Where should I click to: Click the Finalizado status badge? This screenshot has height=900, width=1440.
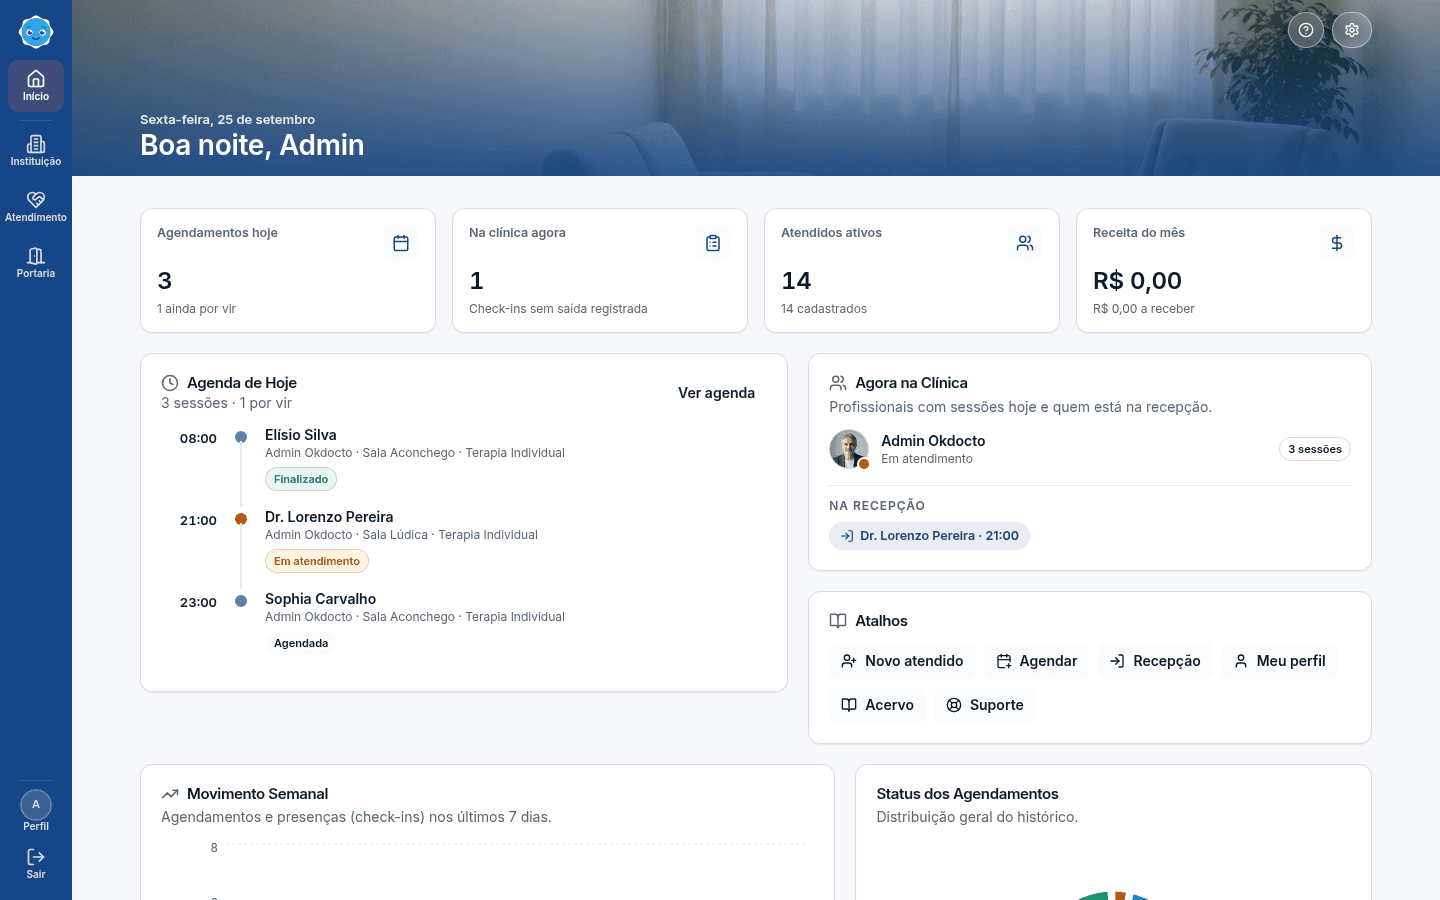point(301,479)
